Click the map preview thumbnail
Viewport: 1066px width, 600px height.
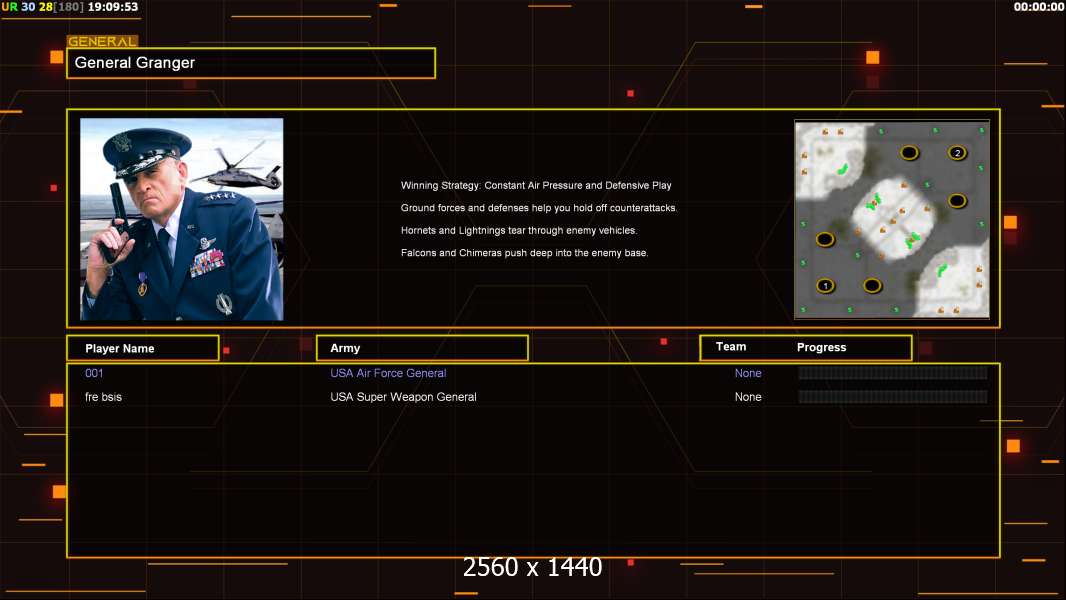tap(892, 219)
